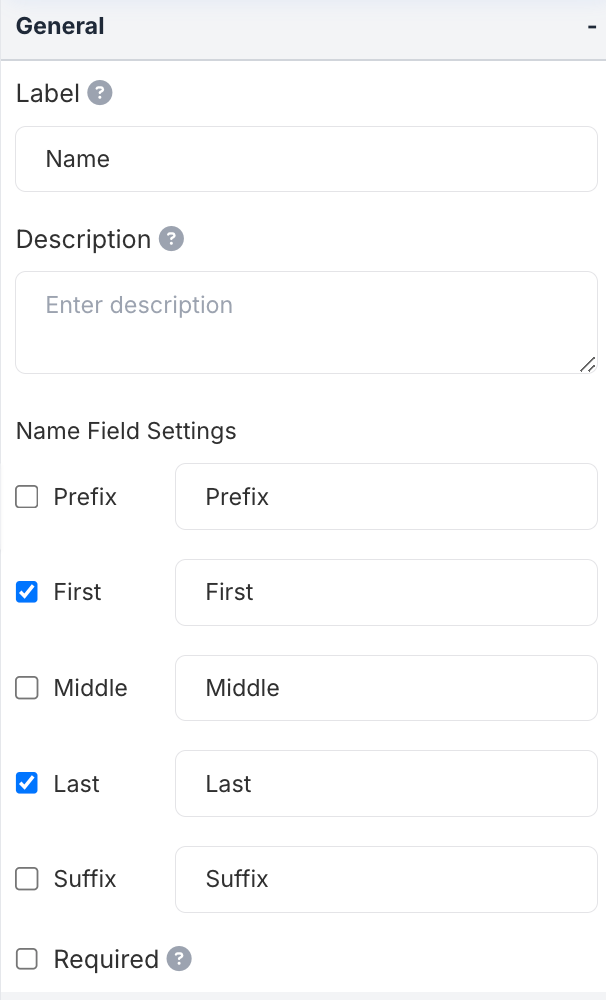Click the Middle label text field
The image size is (606, 1000).
point(386,688)
